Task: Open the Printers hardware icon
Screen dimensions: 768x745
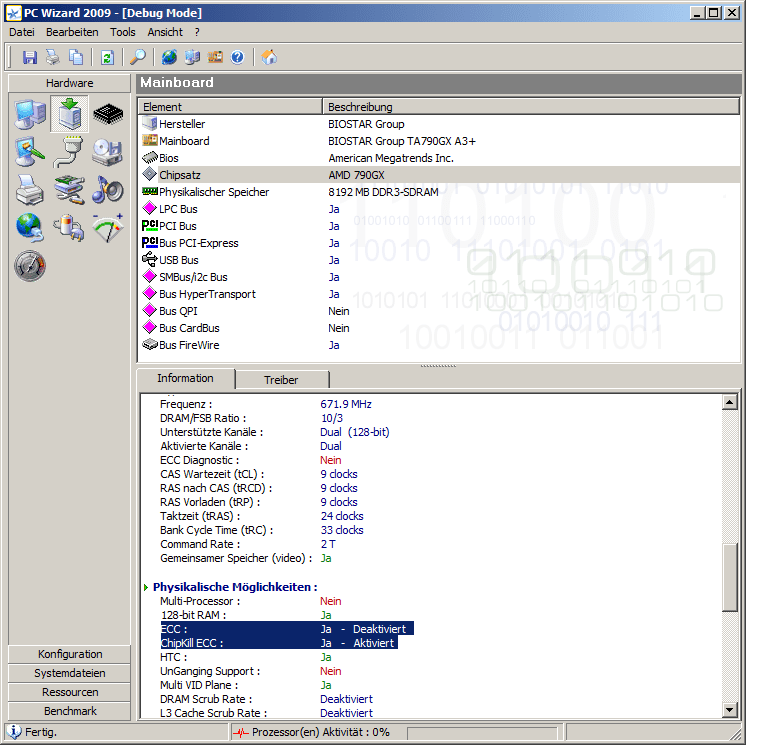Action: click(30, 190)
